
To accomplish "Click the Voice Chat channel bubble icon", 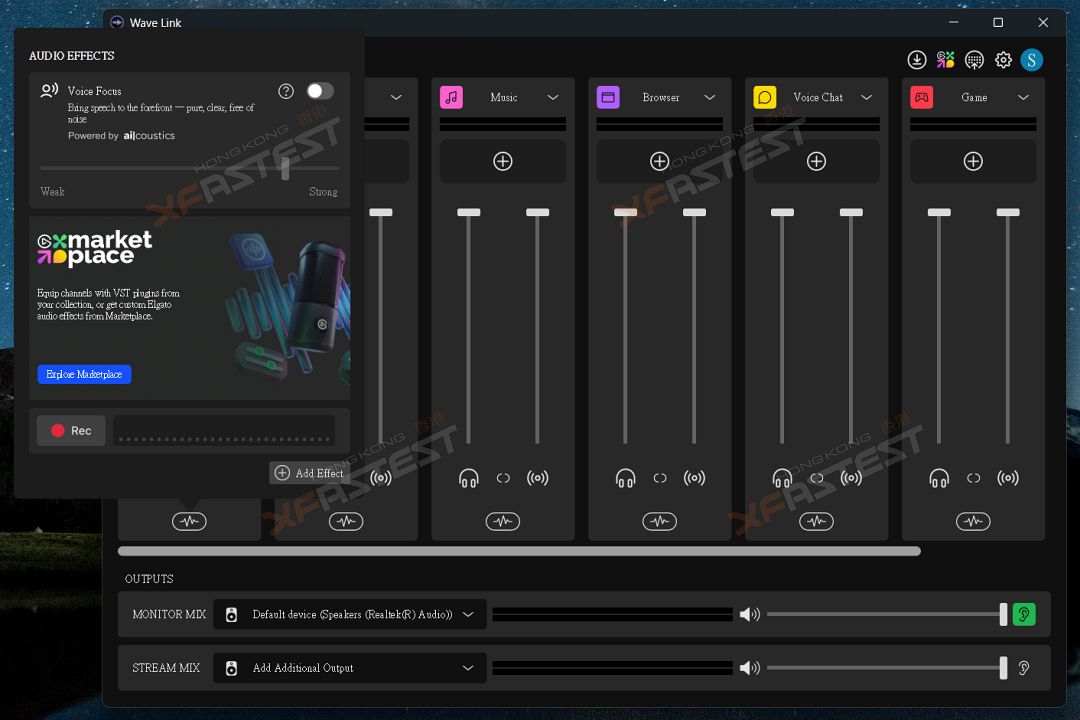I will pyautogui.click(x=765, y=97).
